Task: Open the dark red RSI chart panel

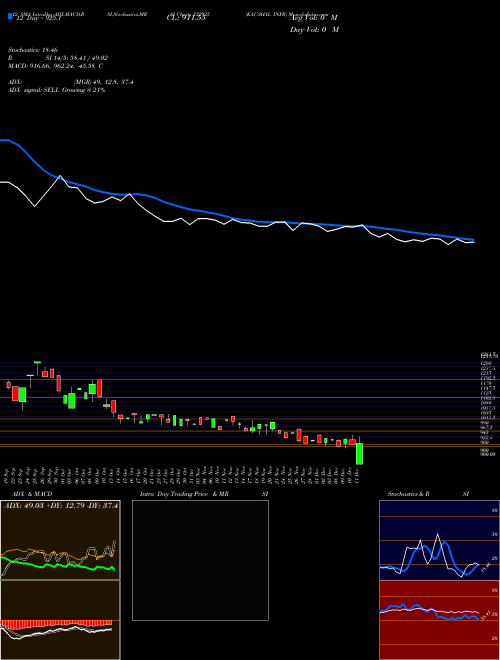Action: pos(439,620)
